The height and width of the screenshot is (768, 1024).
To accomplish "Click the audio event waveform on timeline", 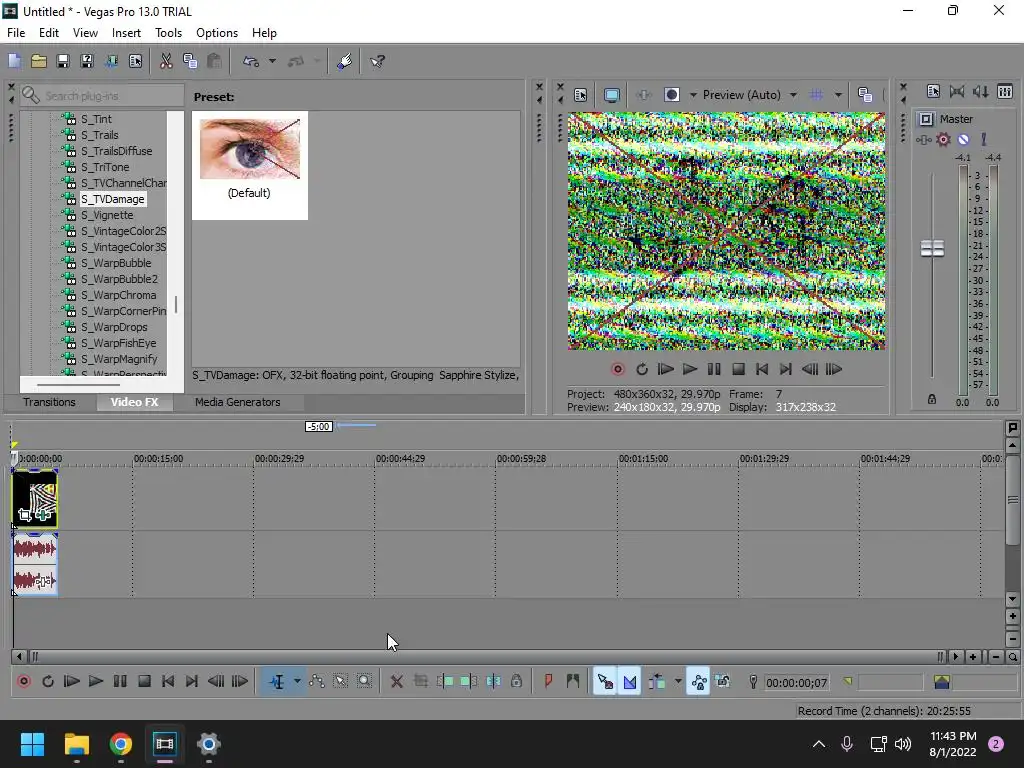I will coord(35,564).
